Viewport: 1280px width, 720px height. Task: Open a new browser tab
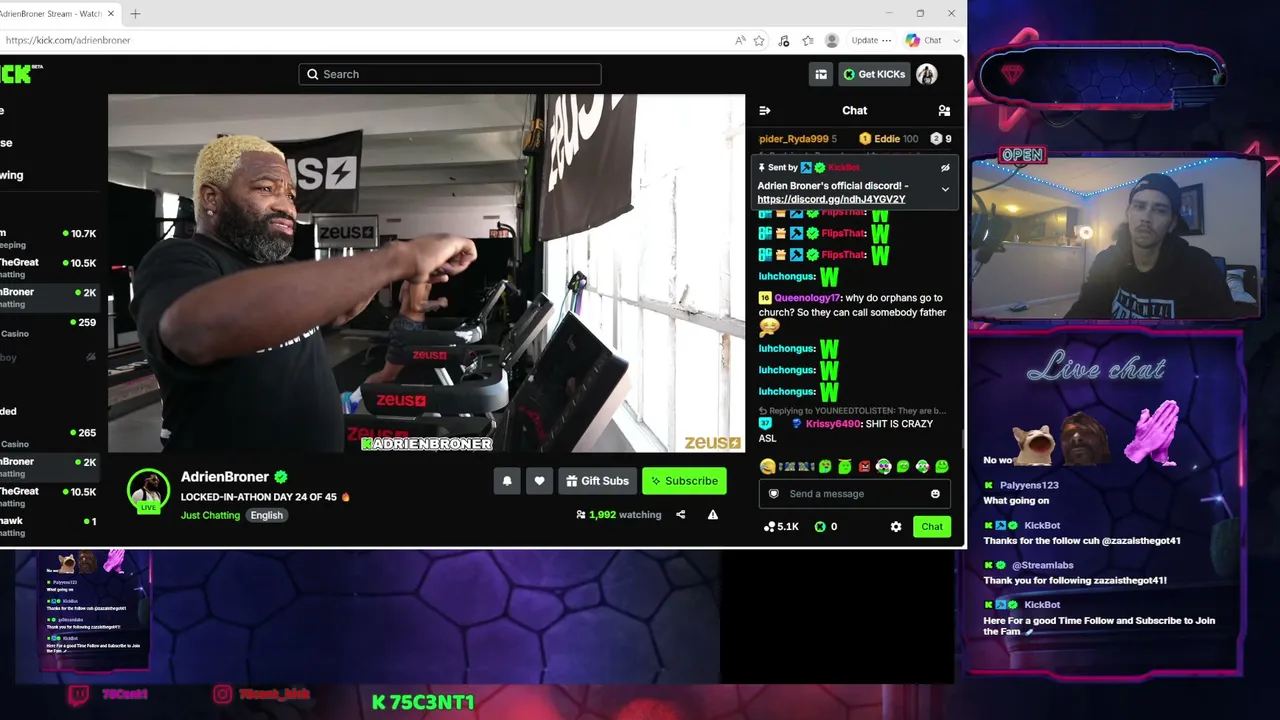135,14
